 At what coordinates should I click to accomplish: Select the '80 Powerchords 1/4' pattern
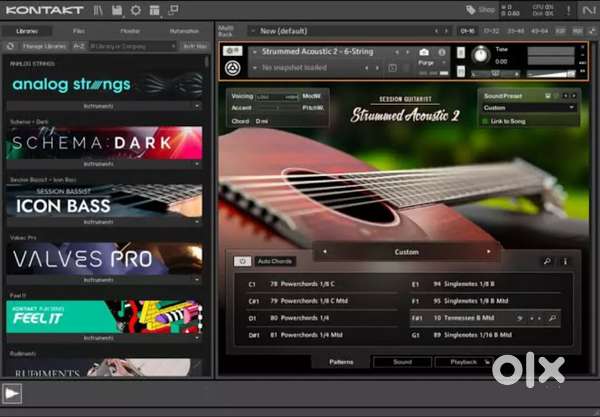322,318
